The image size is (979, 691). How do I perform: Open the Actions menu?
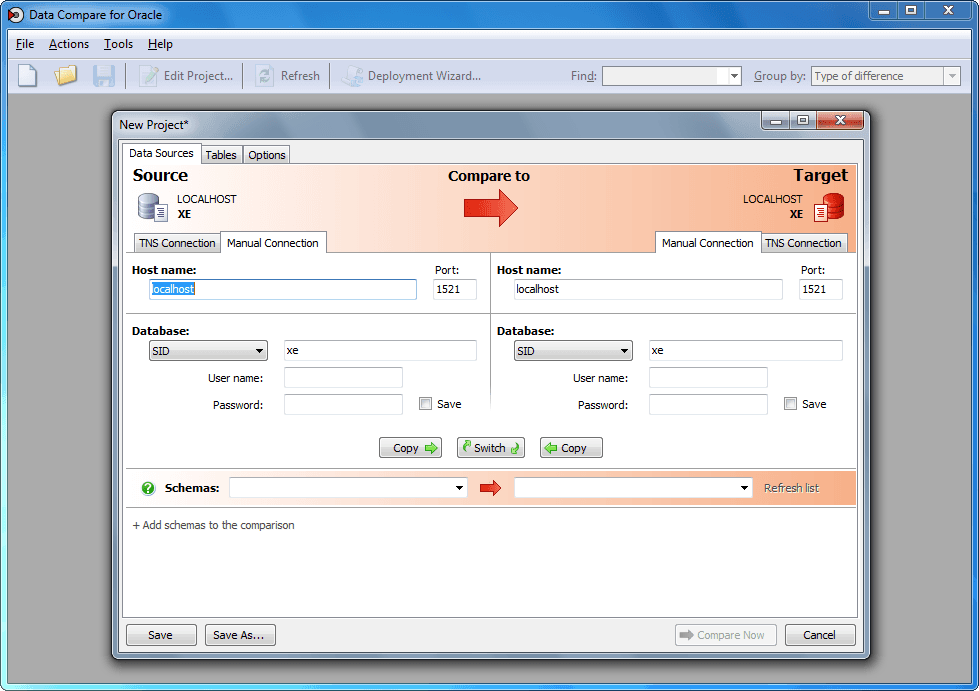click(x=69, y=44)
